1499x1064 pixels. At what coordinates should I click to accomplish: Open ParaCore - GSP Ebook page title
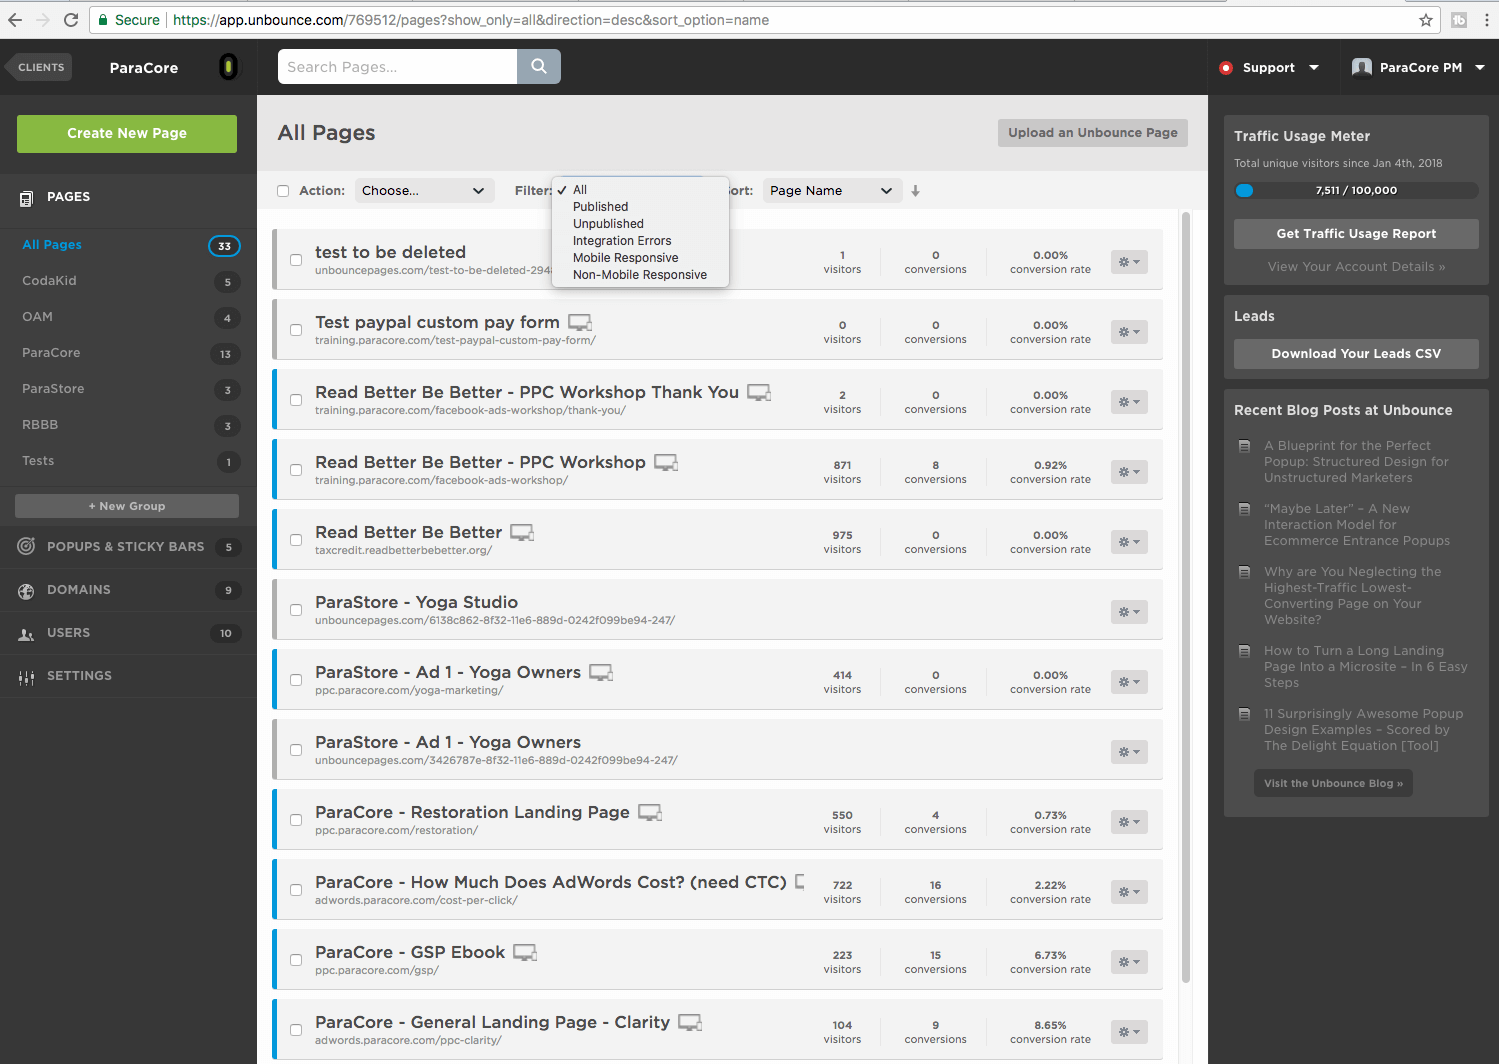(410, 953)
